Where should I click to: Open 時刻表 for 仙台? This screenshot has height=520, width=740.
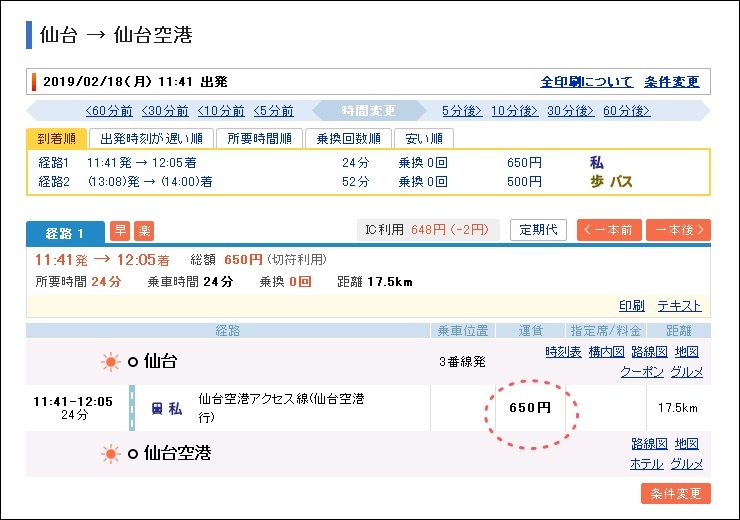pyautogui.click(x=563, y=352)
